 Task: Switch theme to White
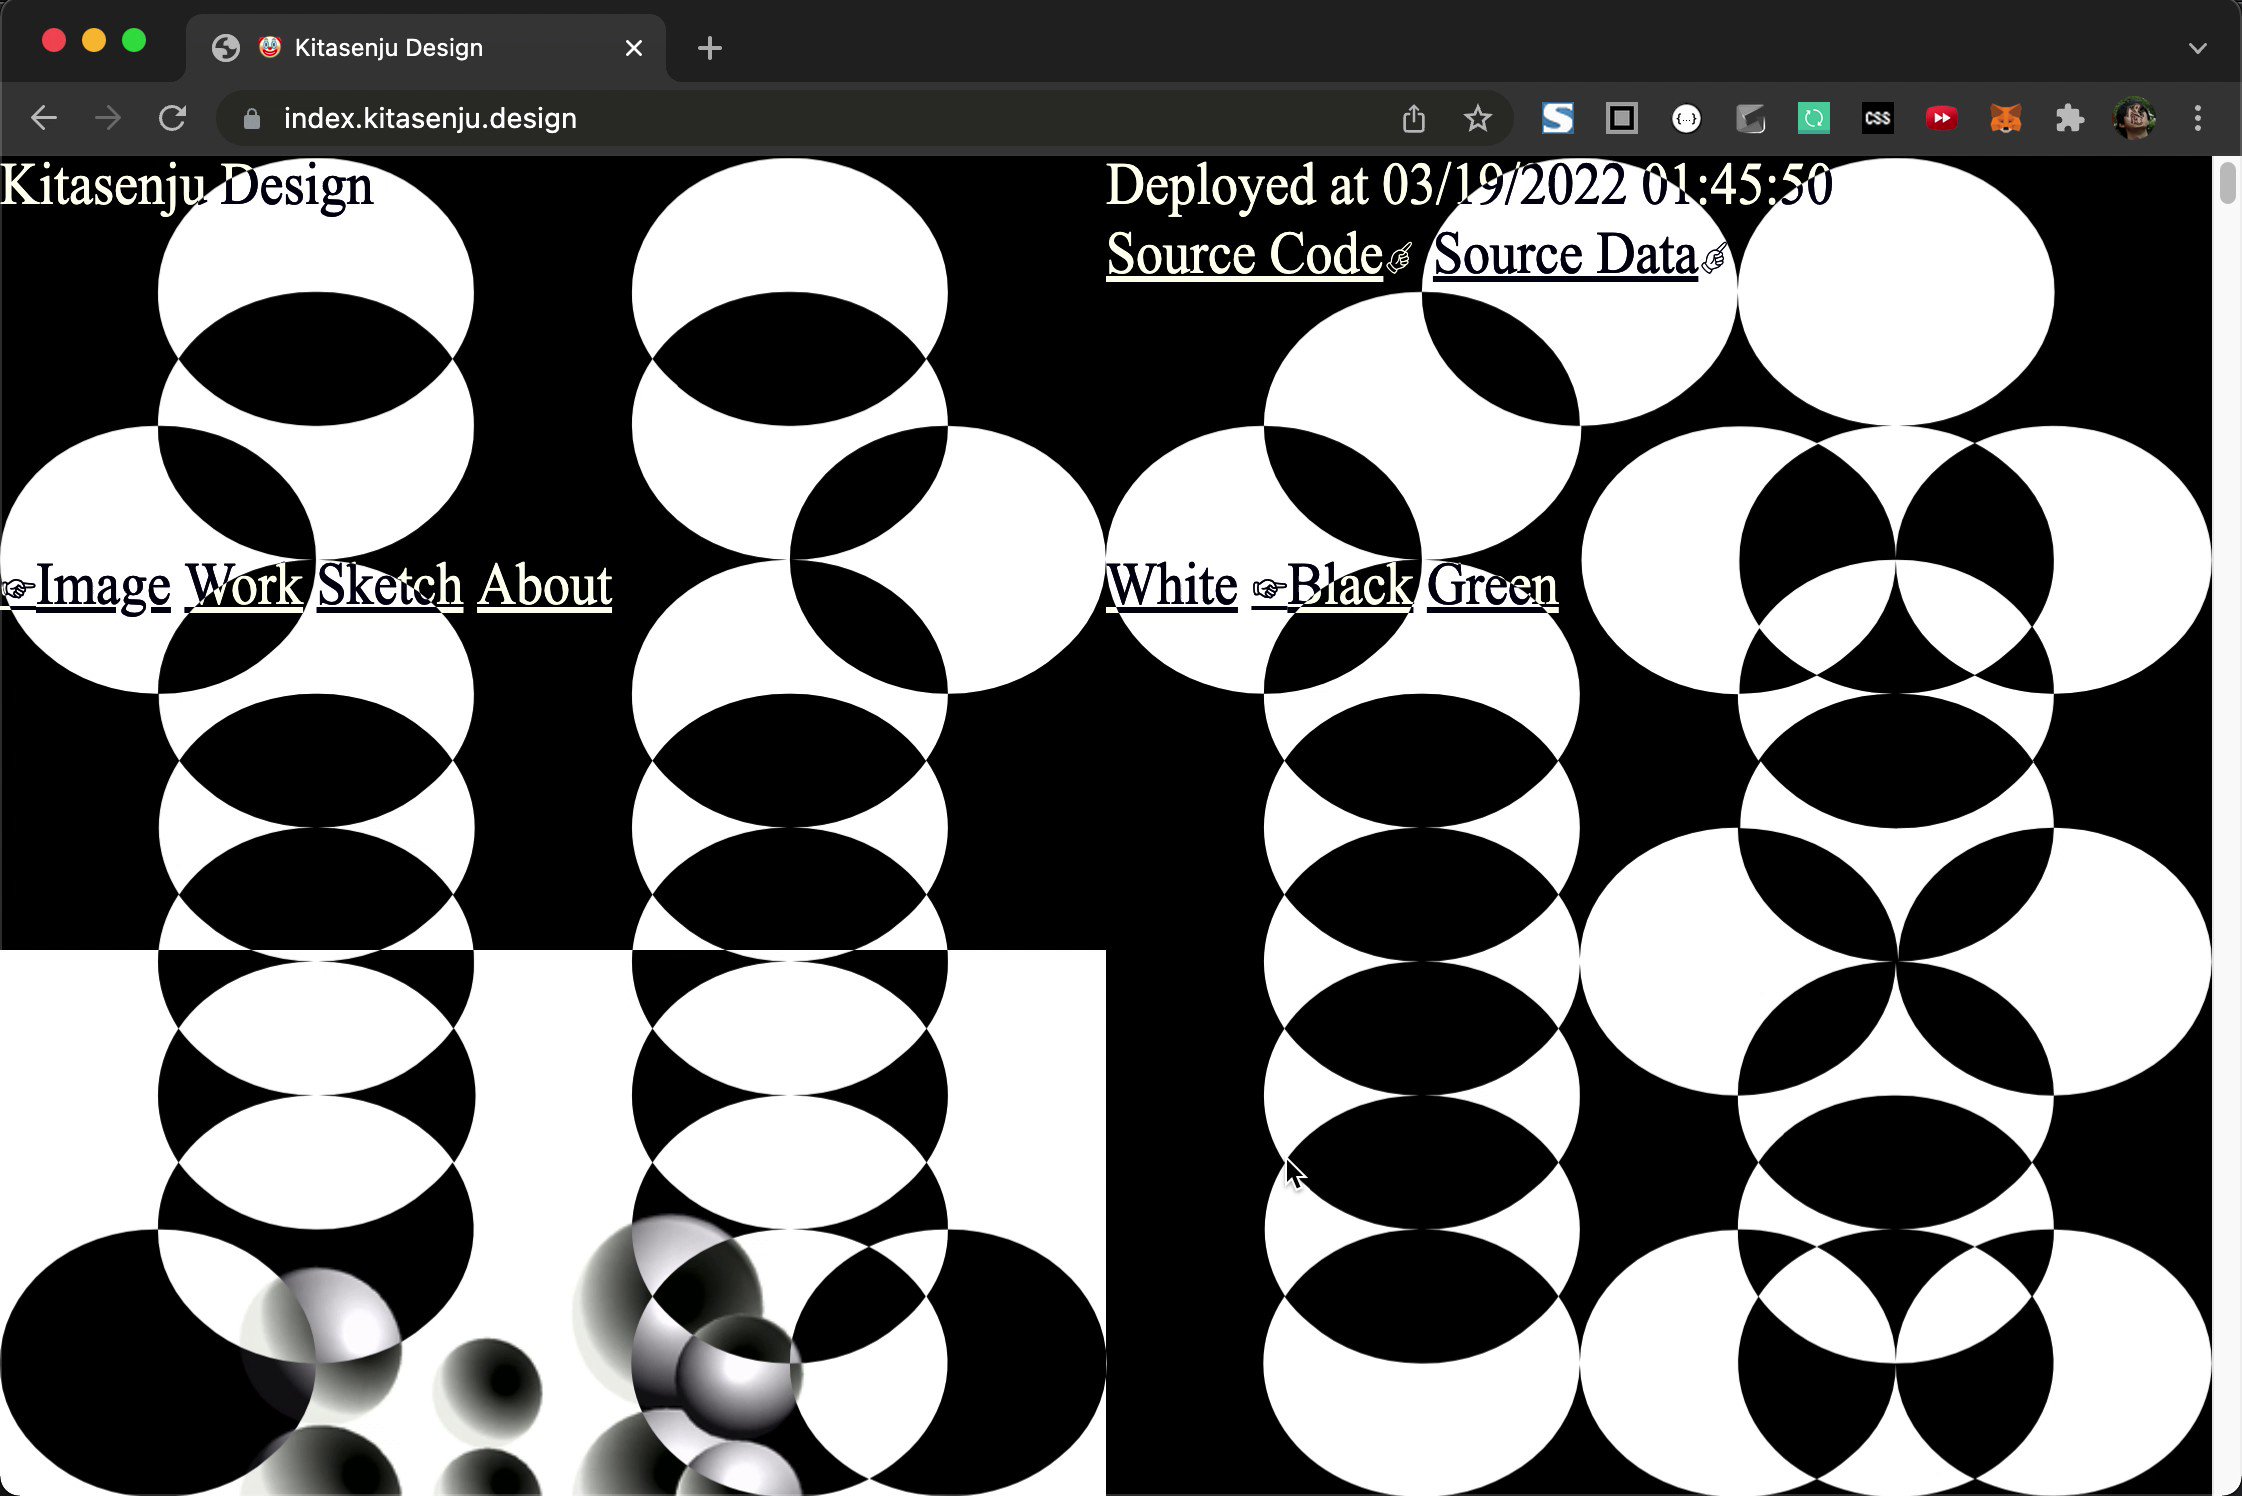click(1171, 586)
